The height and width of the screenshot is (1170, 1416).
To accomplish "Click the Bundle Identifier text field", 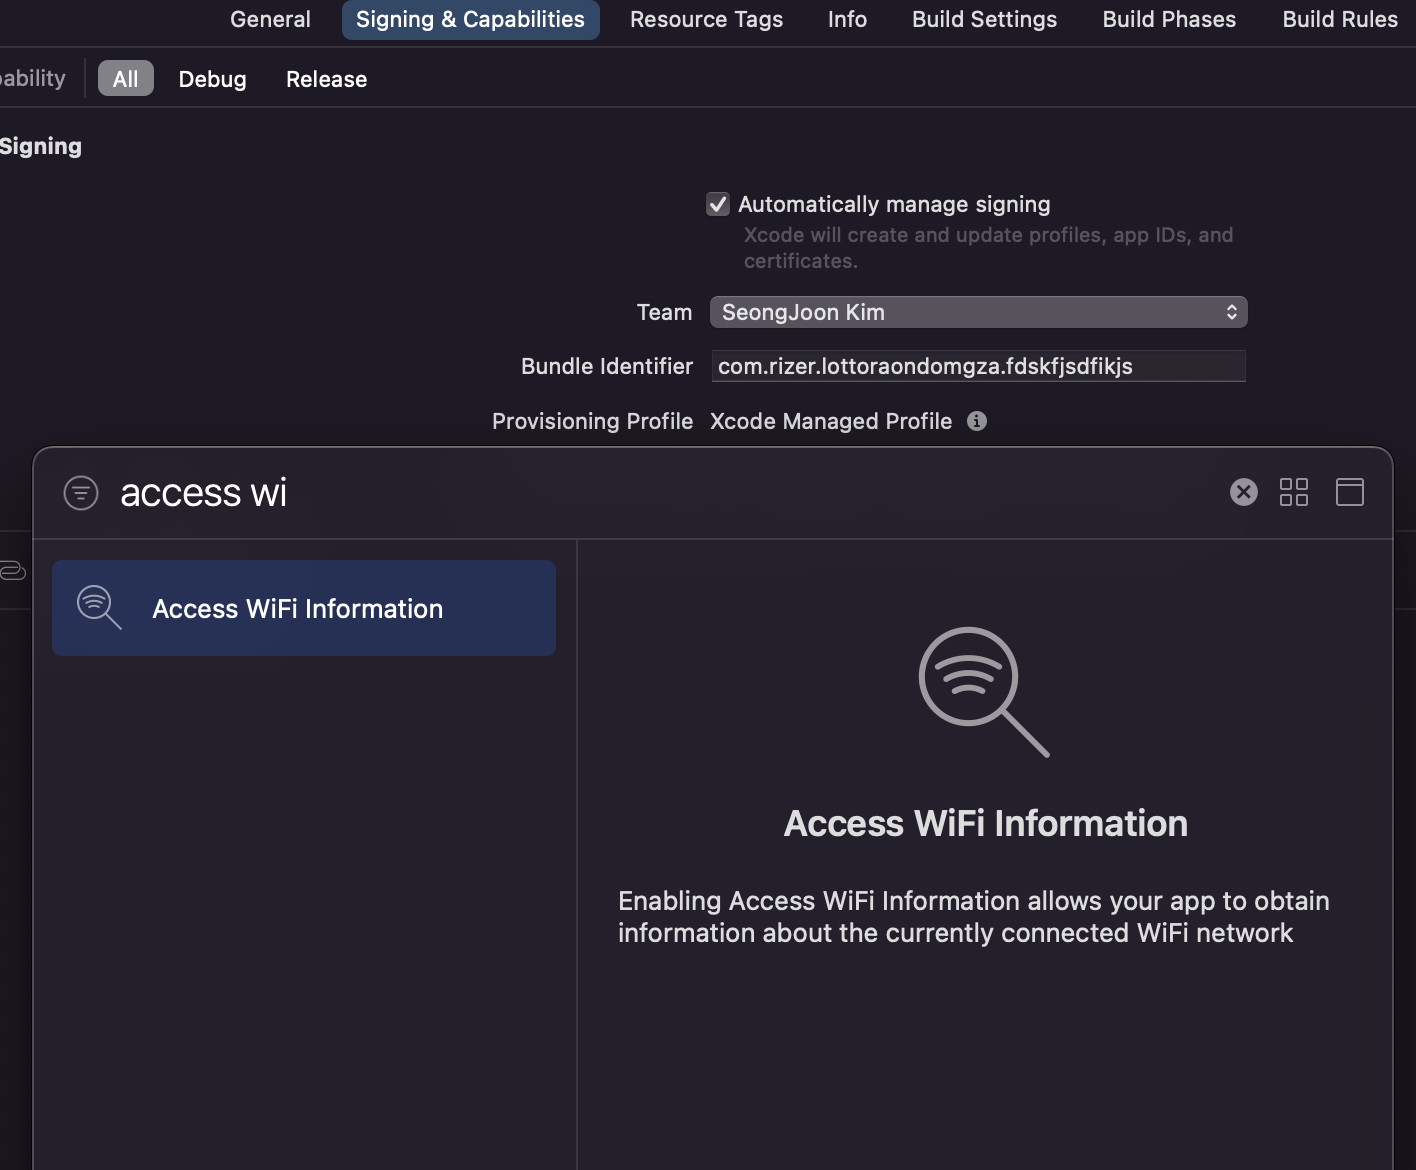I will (x=978, y=366).
